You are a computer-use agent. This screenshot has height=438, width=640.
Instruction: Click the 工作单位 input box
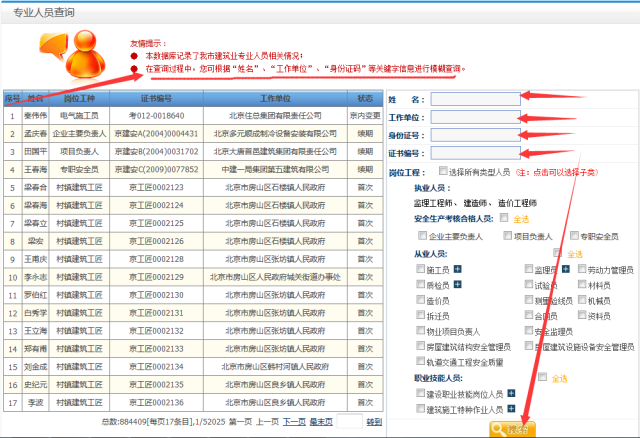click(x=476, y=117)
